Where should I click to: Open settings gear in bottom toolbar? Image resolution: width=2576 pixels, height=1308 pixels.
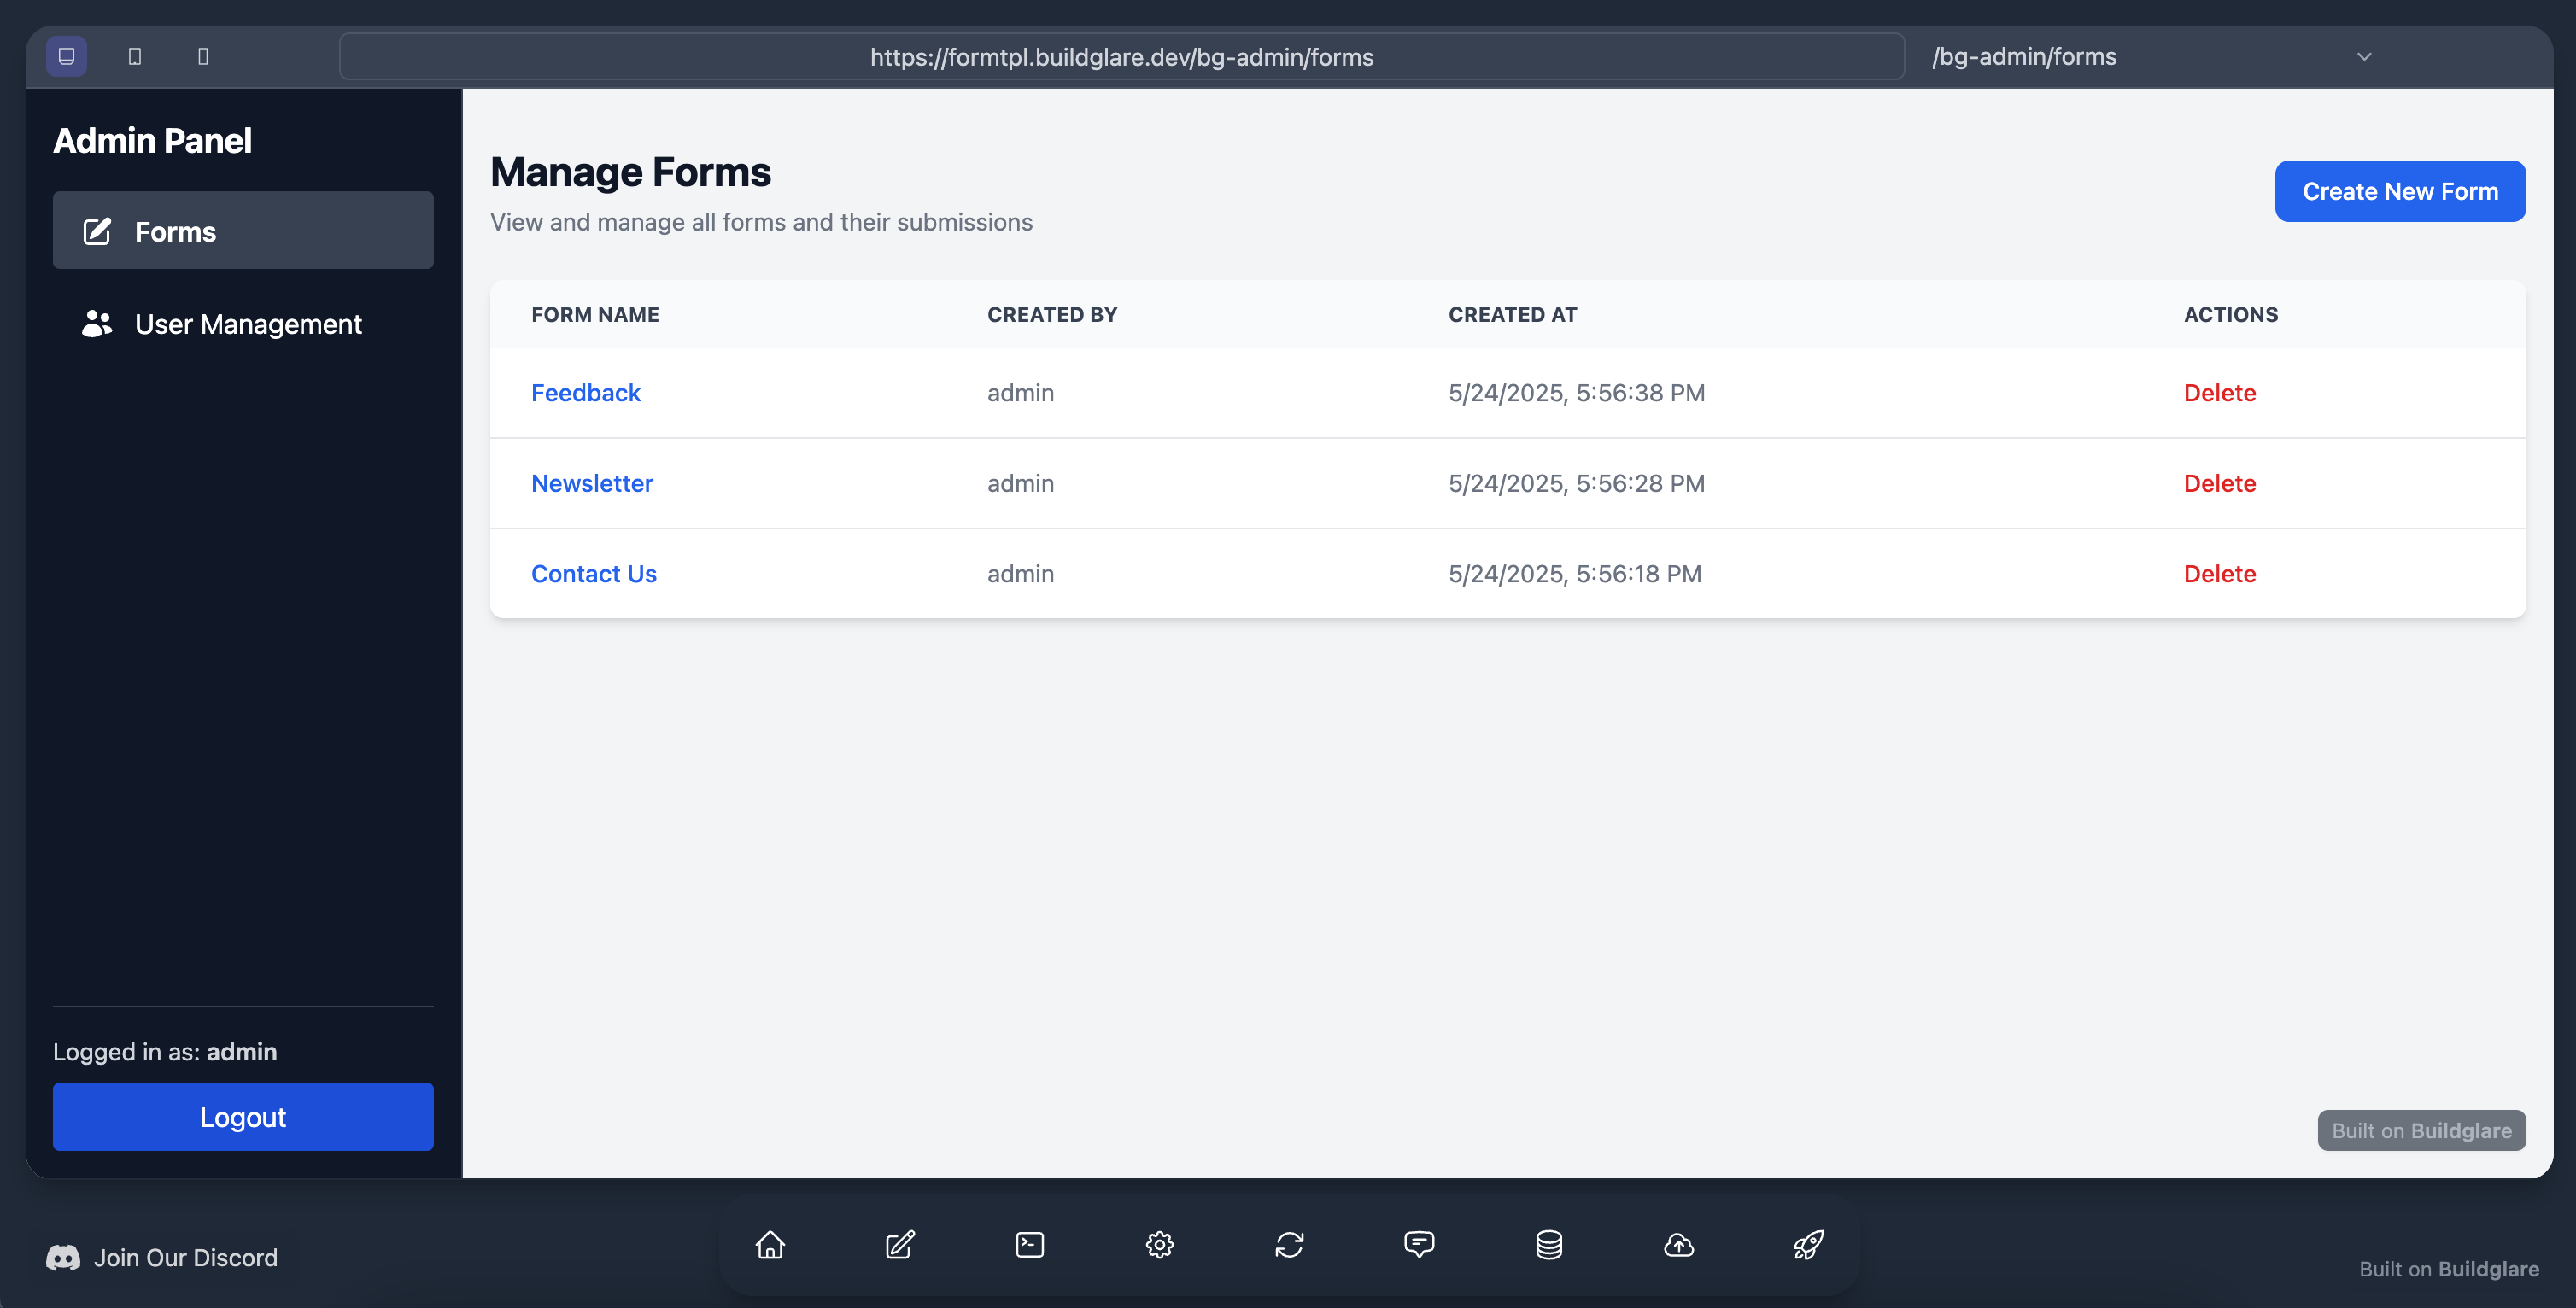pos(1159,1244)
